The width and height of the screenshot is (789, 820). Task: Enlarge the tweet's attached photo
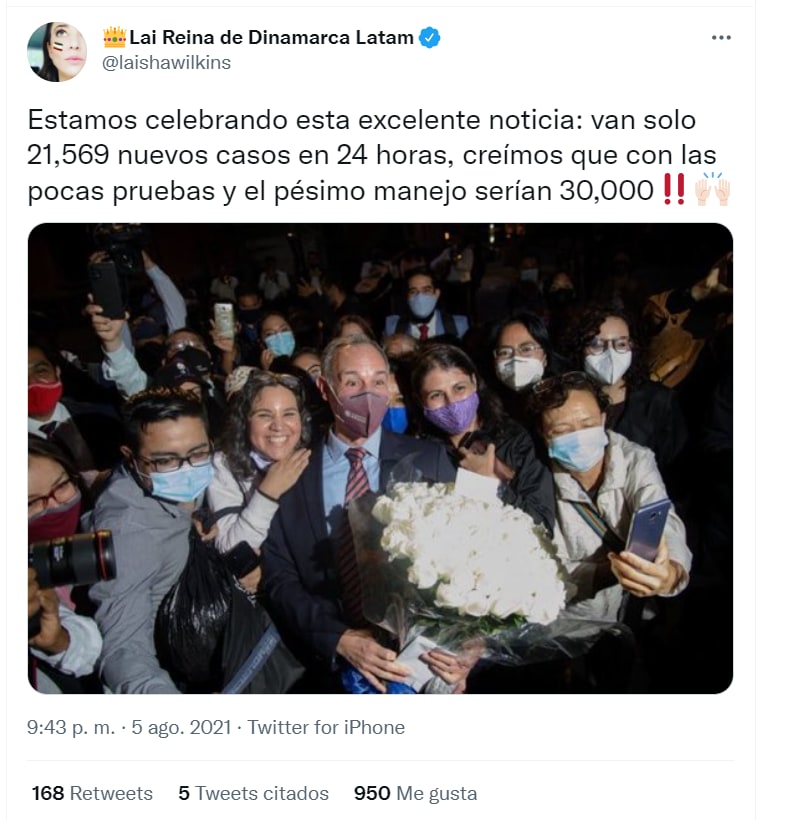380,458
